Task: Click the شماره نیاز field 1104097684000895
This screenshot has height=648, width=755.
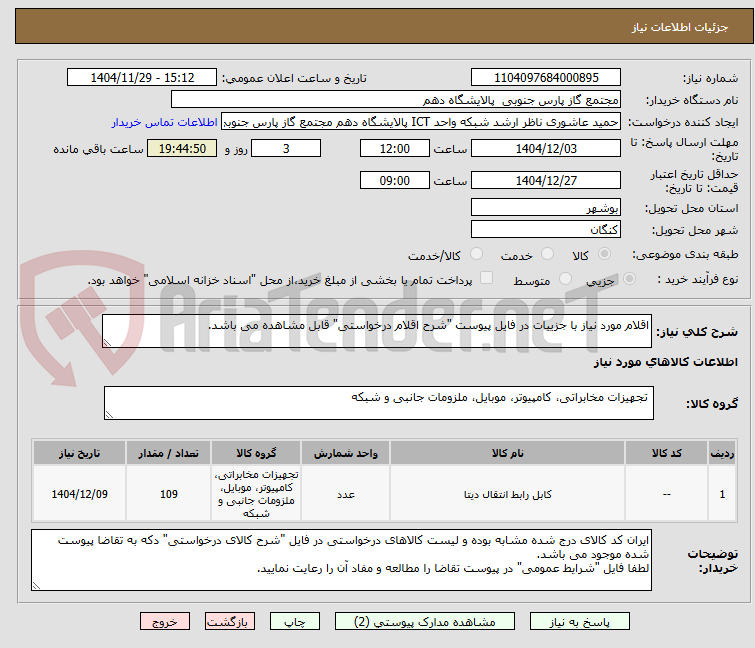Action: pyautogui.click(x=546, y=77)
